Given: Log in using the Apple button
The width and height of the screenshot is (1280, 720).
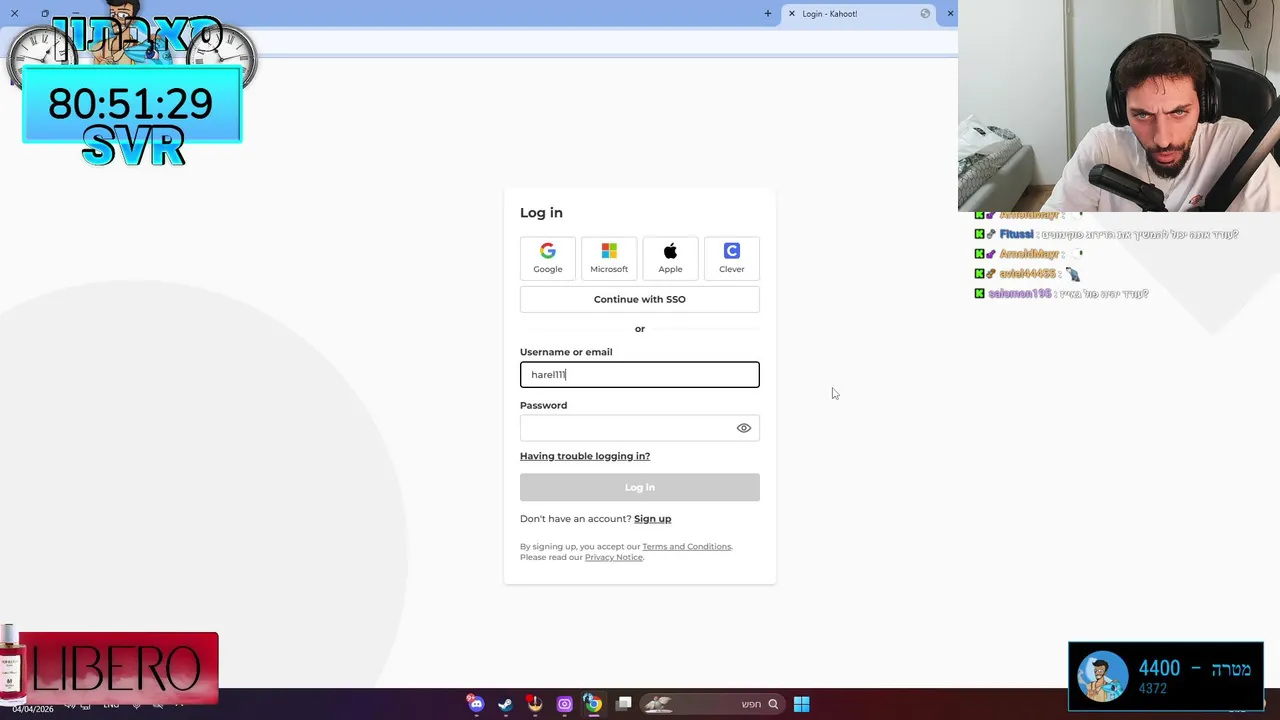Looking at the screenshot, I should coord(670,258).
